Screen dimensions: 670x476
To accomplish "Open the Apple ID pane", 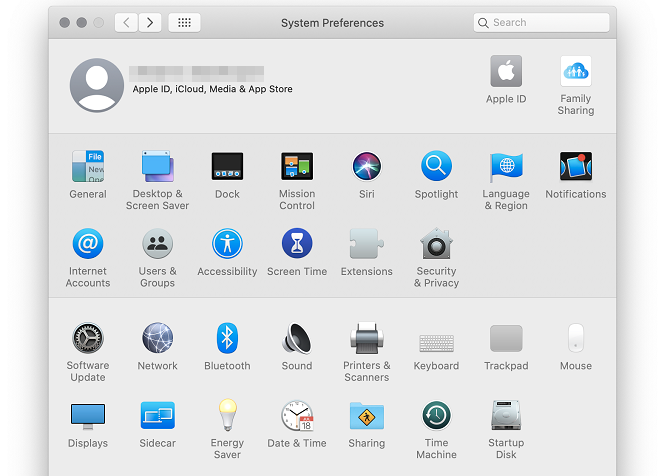I will click(x=506, y=72).
